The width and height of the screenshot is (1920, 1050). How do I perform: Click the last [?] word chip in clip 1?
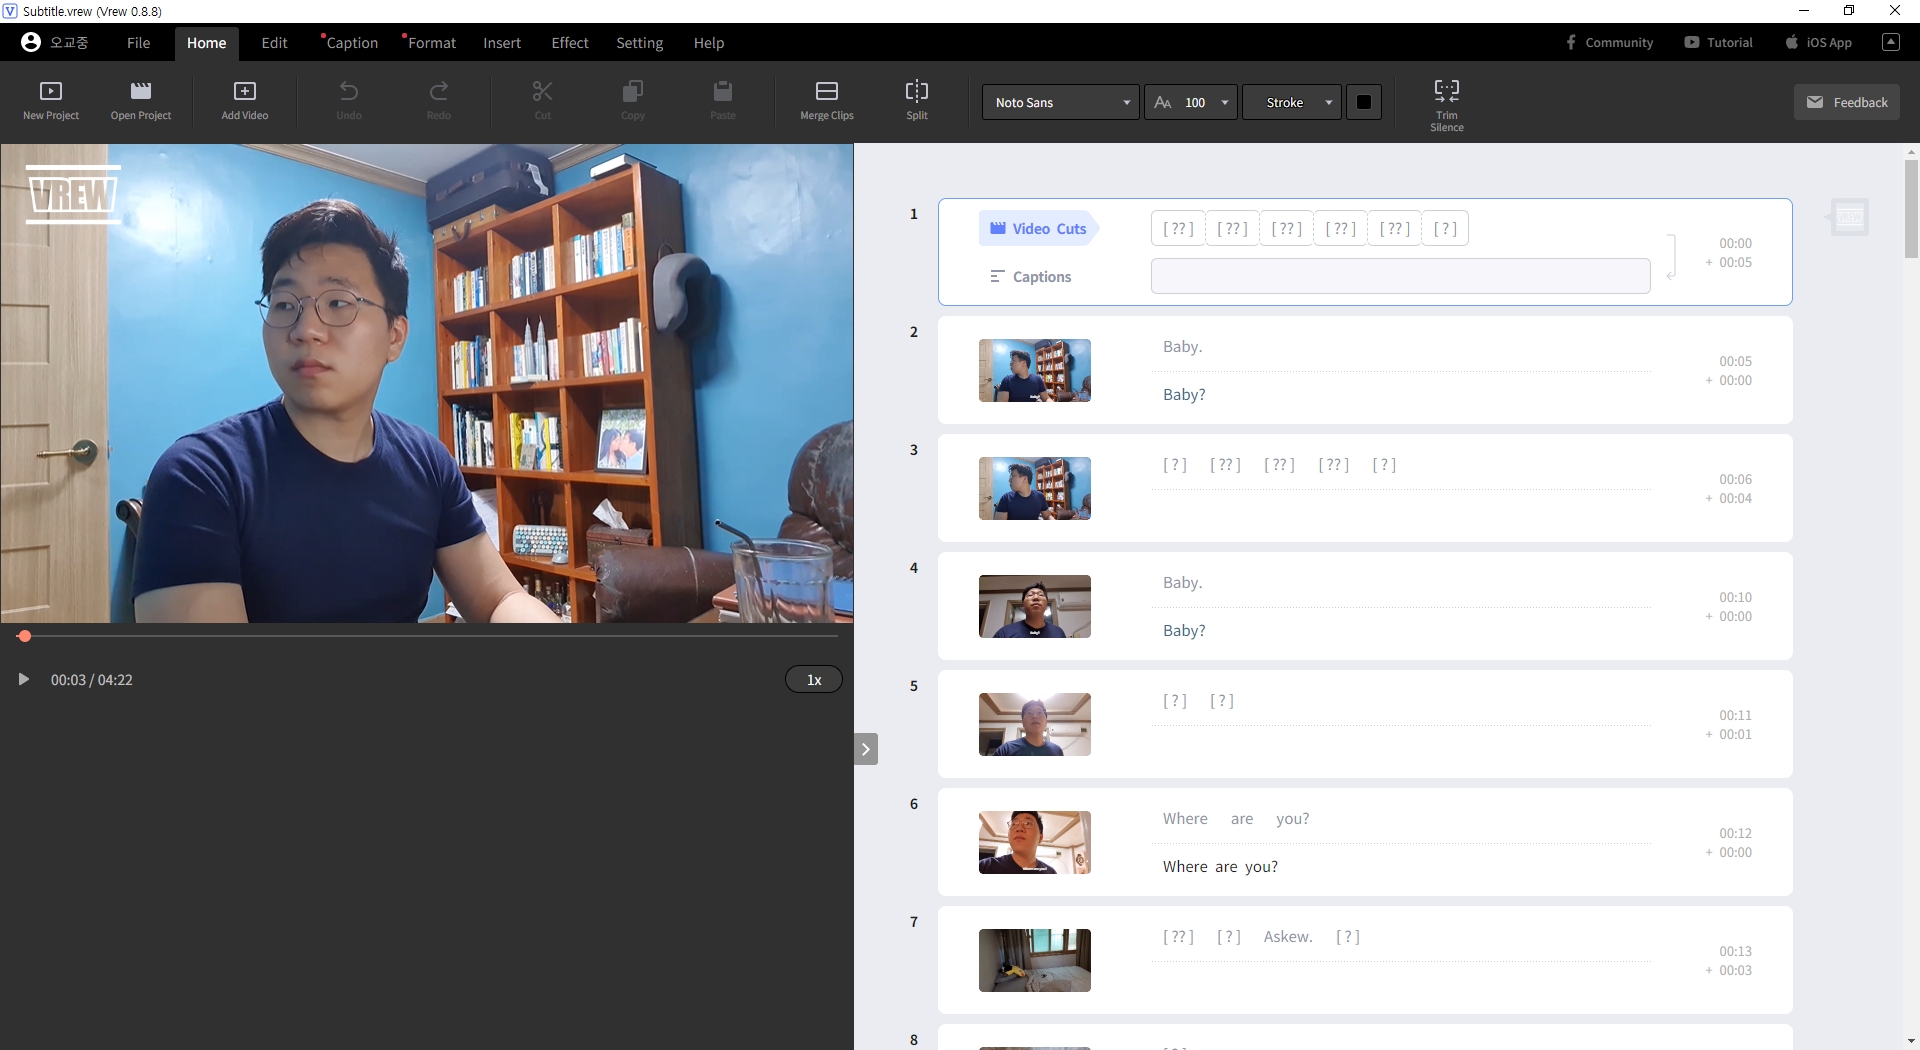1445,229
